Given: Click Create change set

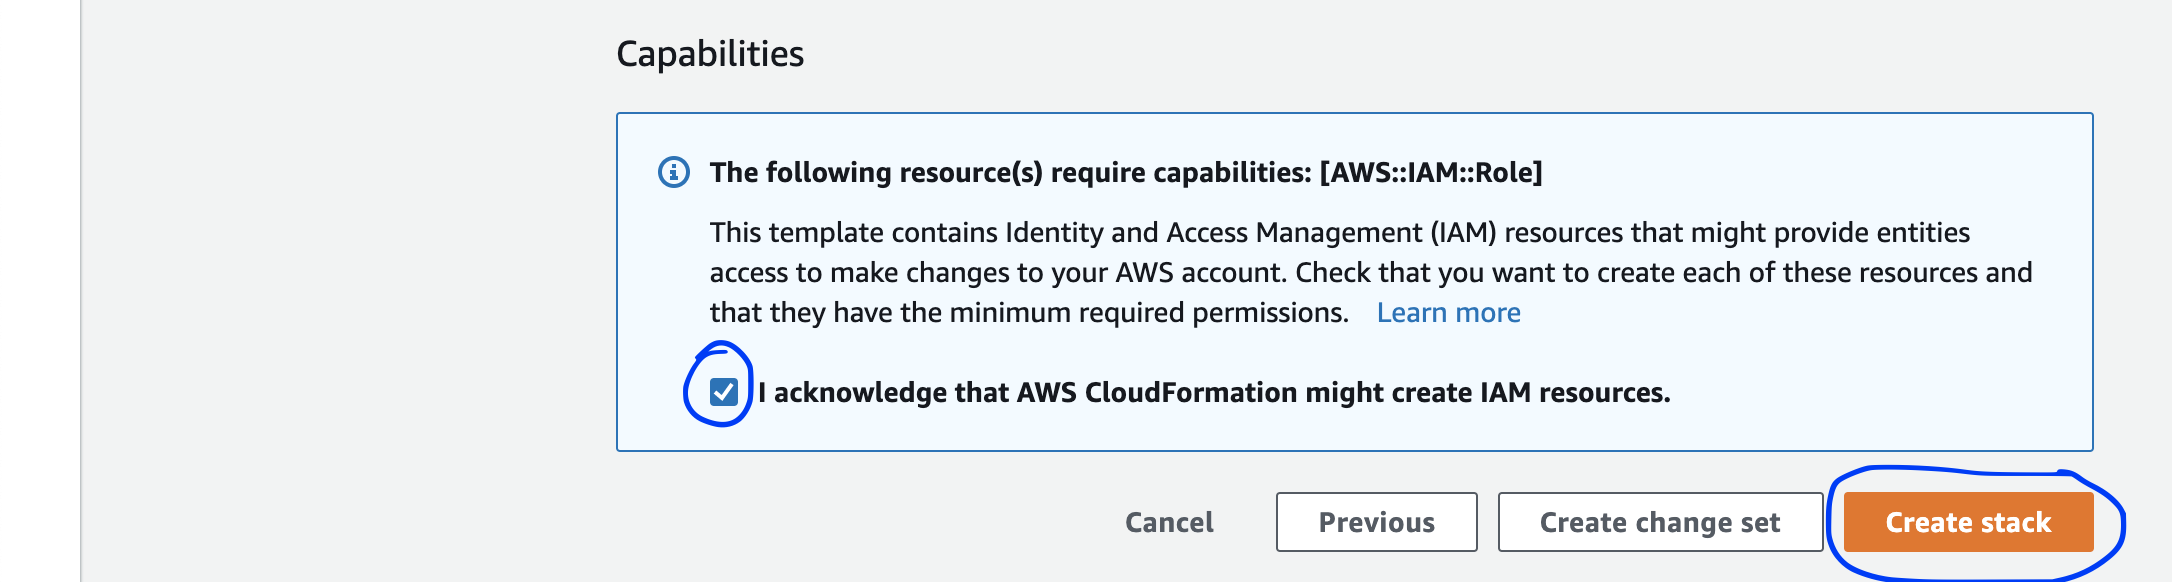Looking at the screenshot, I should pyautogui.click(x=1660, y=522).
